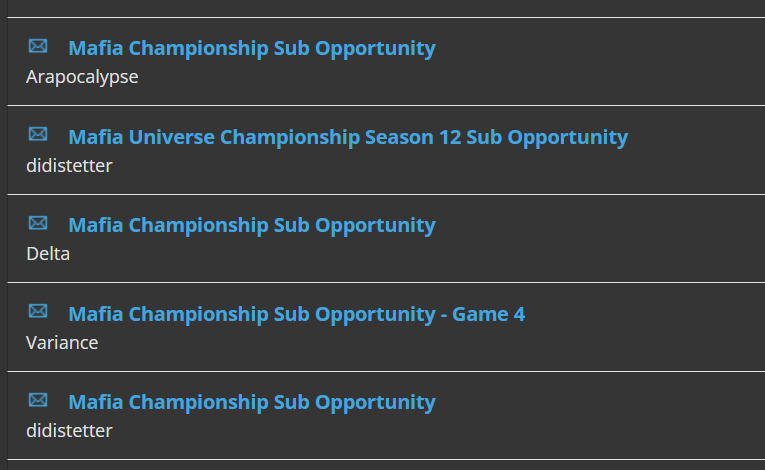Click the sender name Delta

click(x=48, y=254)
